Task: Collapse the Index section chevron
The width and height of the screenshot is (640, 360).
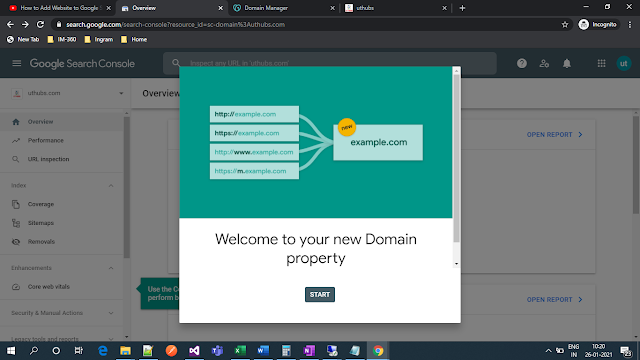Action: point(111,186)
